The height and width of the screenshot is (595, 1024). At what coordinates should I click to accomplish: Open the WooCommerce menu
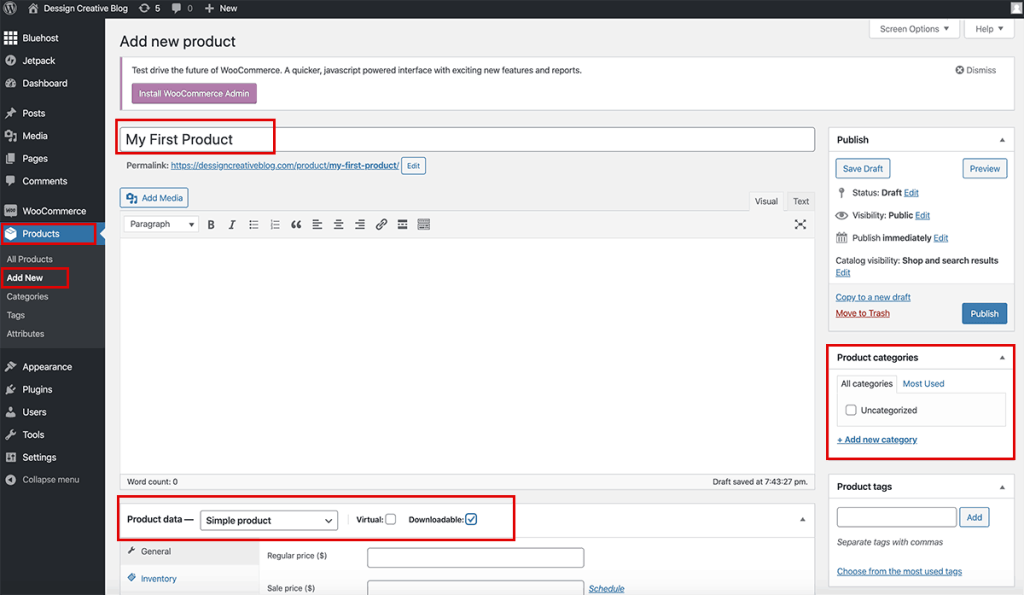[x=52, y=211]
